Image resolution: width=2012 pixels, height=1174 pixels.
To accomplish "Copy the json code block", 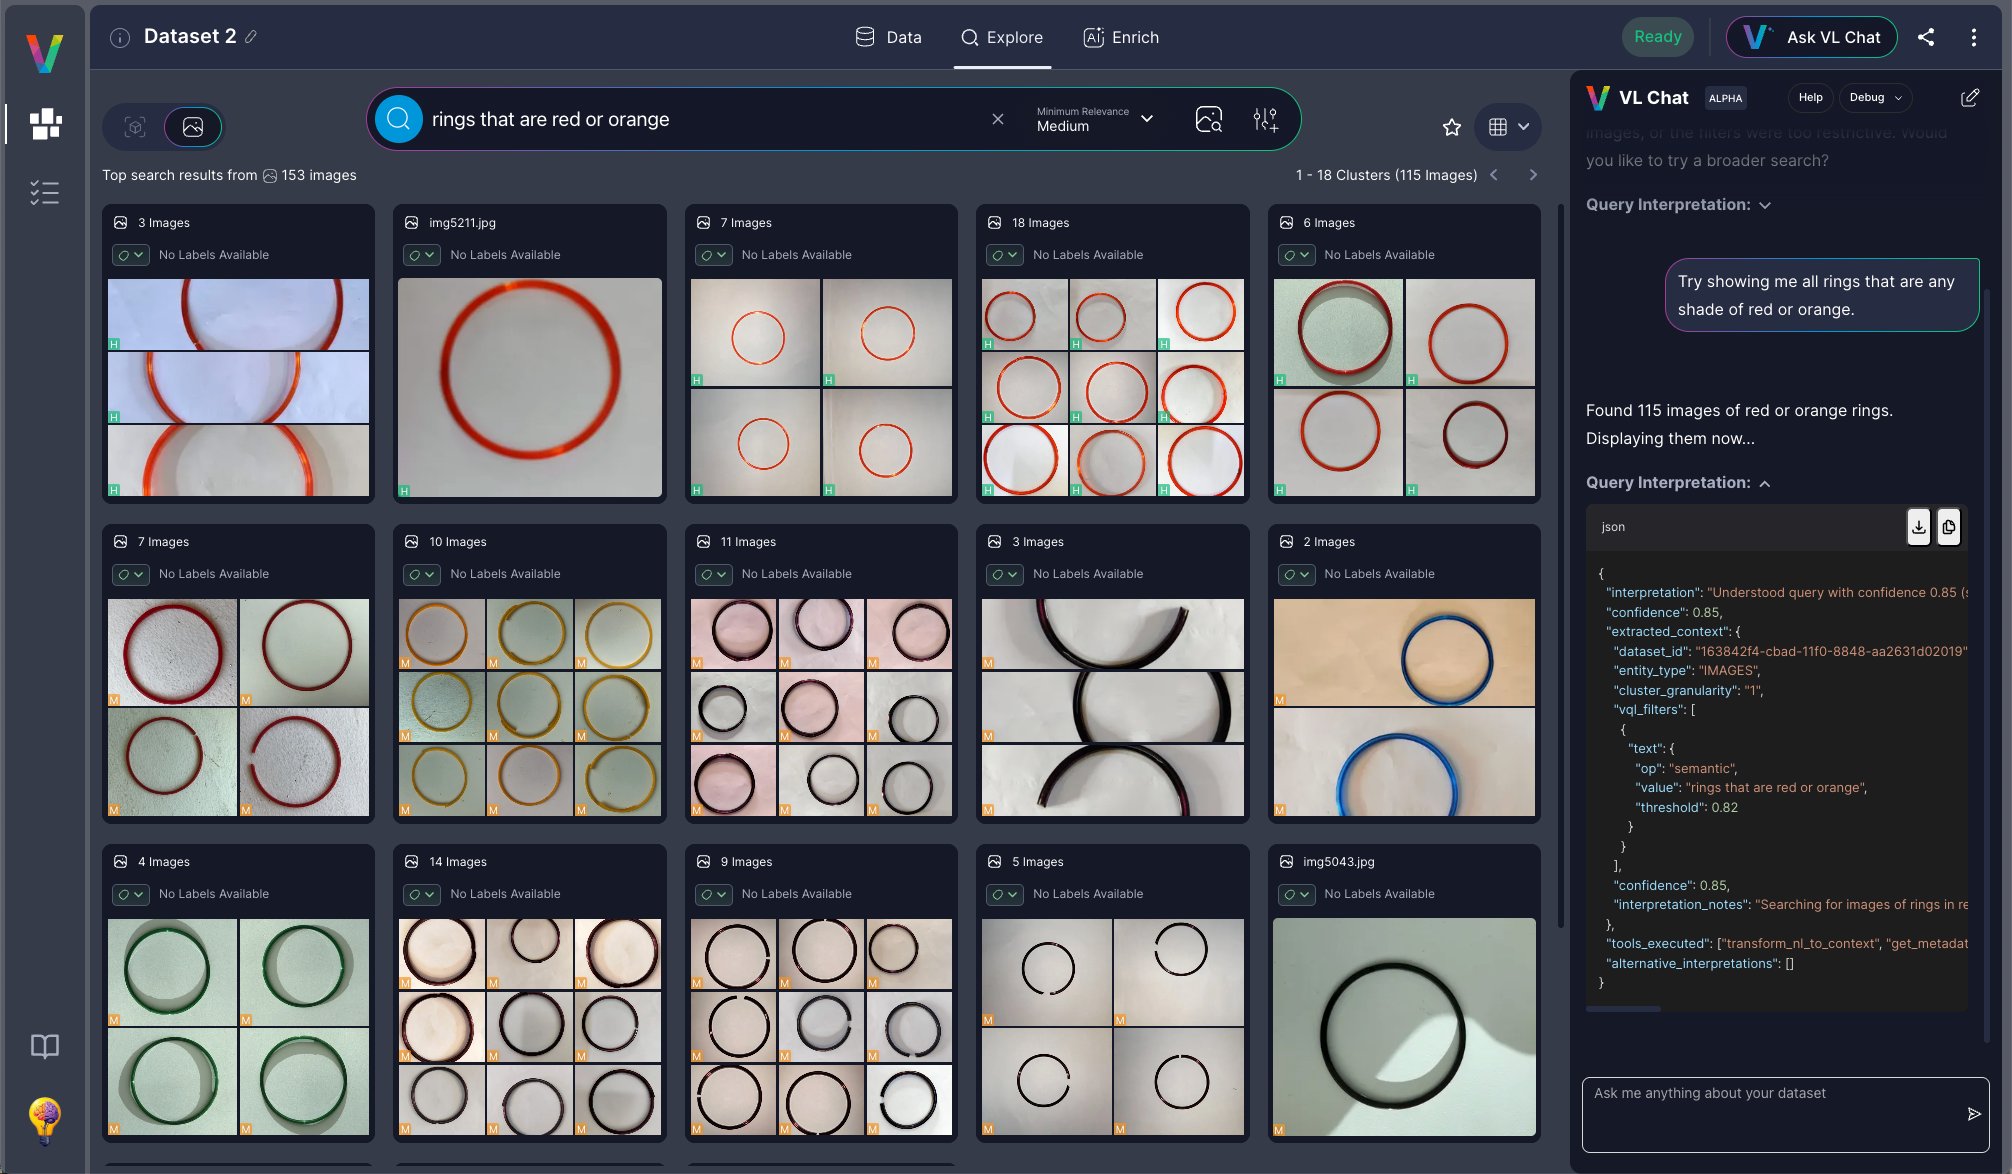I will [1948, 527].
